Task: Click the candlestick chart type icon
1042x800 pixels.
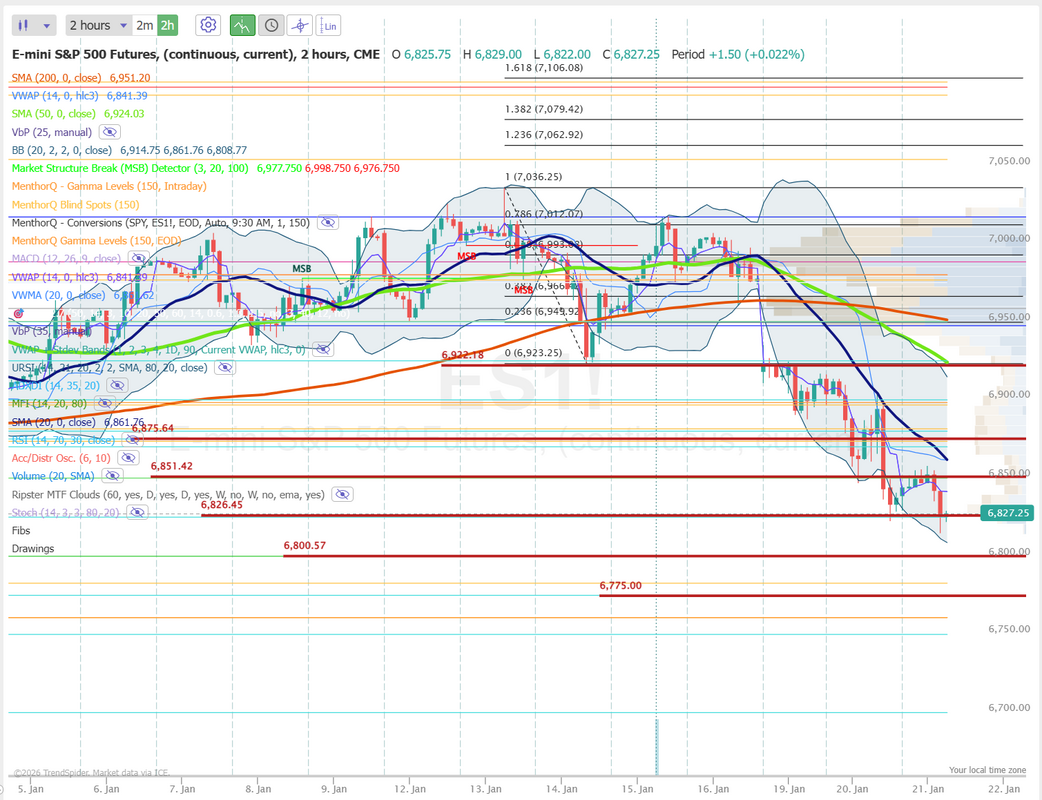Action: 25,25
